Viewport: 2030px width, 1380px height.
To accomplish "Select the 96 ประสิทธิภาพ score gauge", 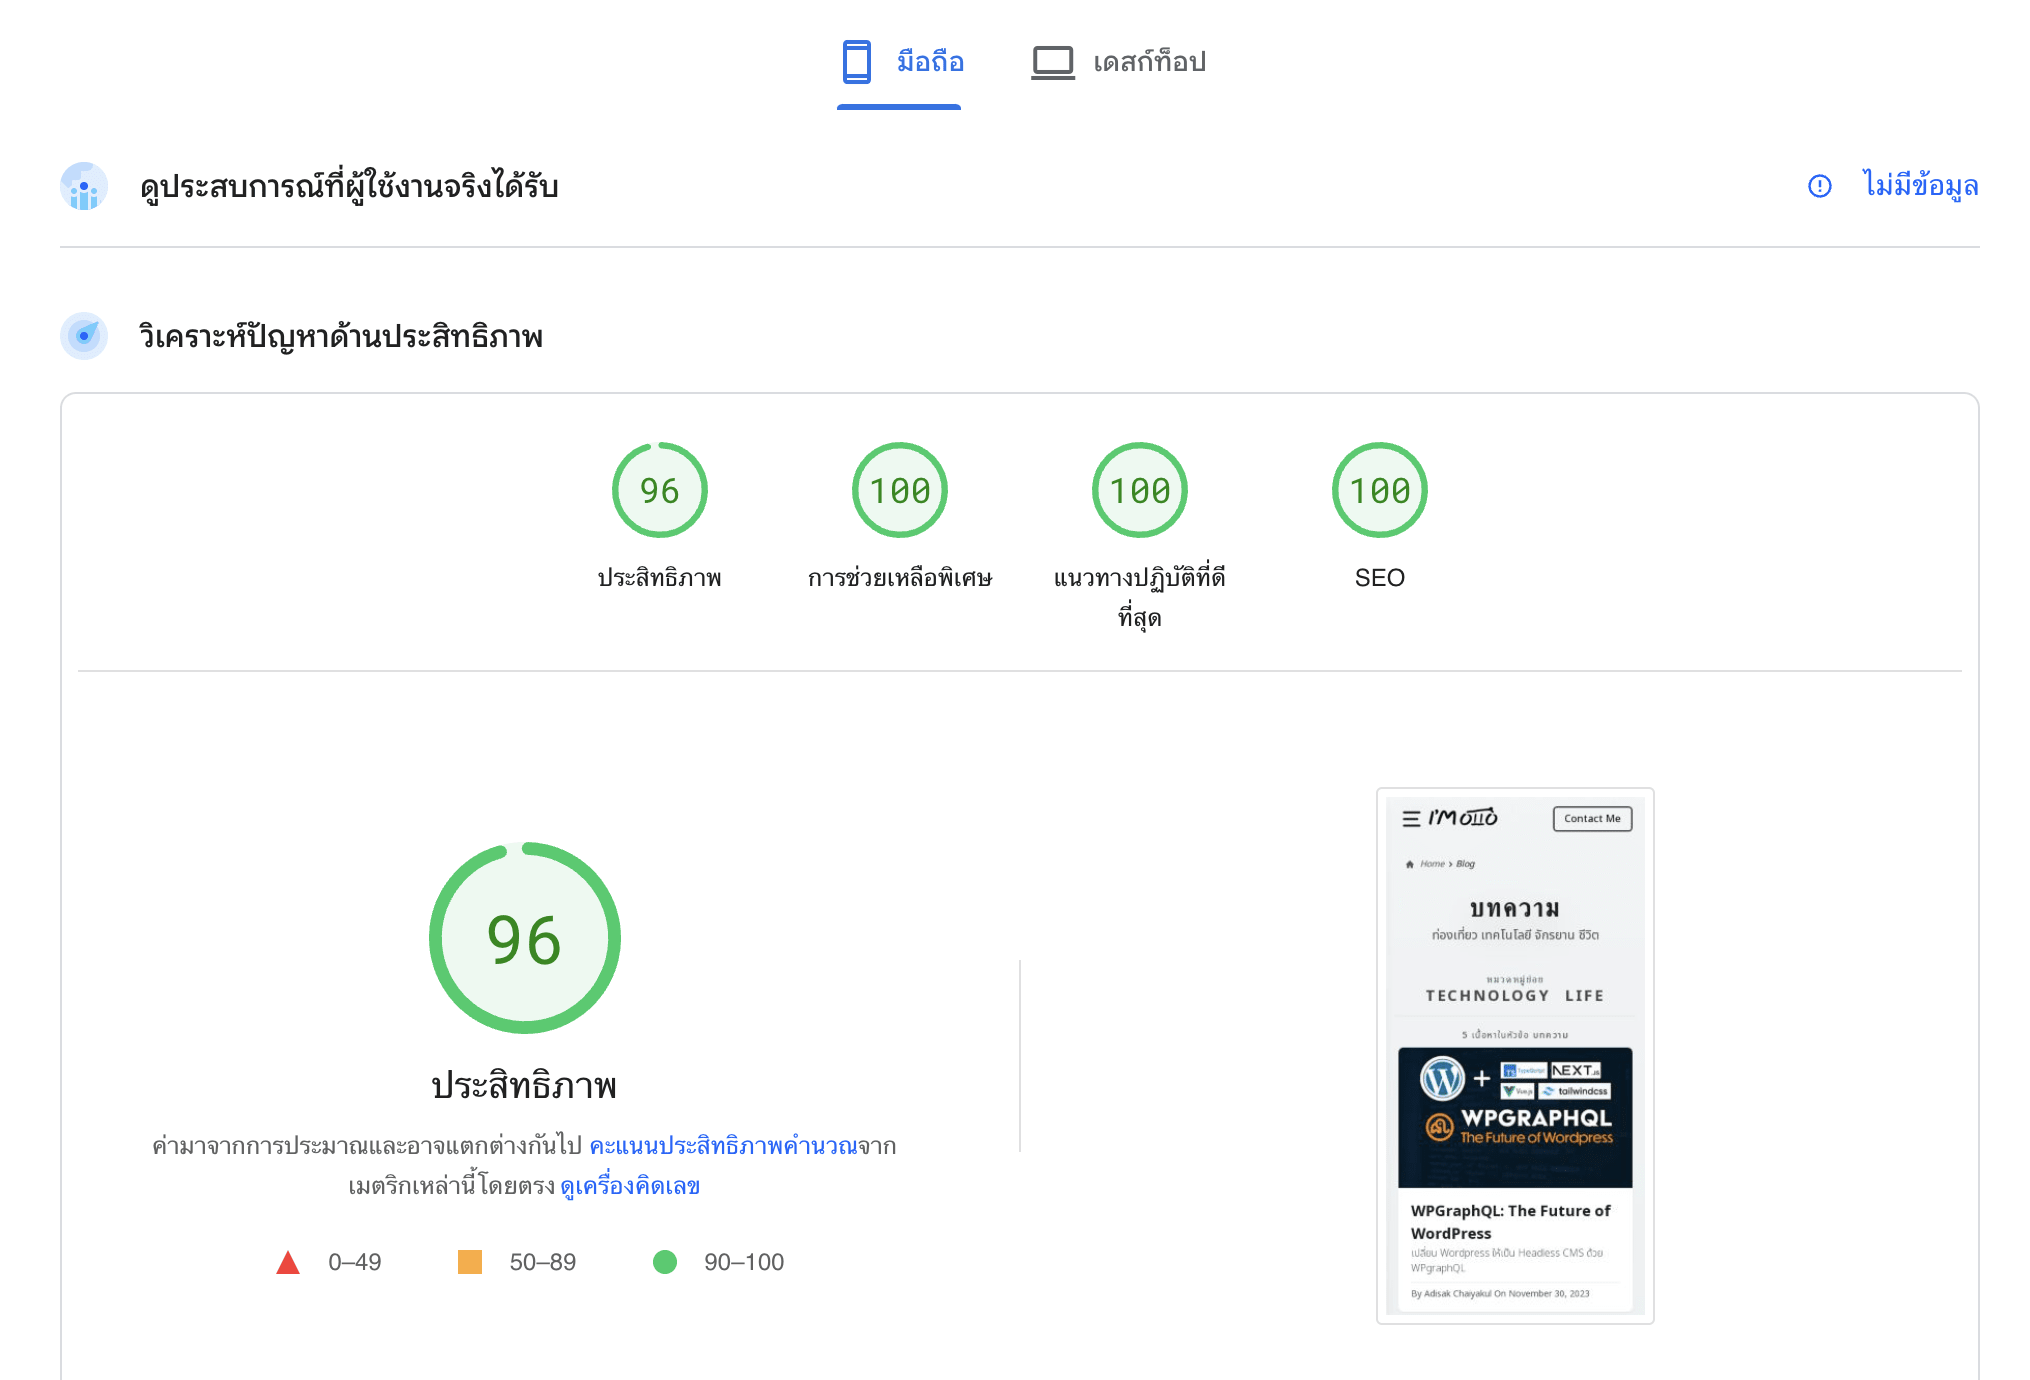I will click(x=659, y=491).
